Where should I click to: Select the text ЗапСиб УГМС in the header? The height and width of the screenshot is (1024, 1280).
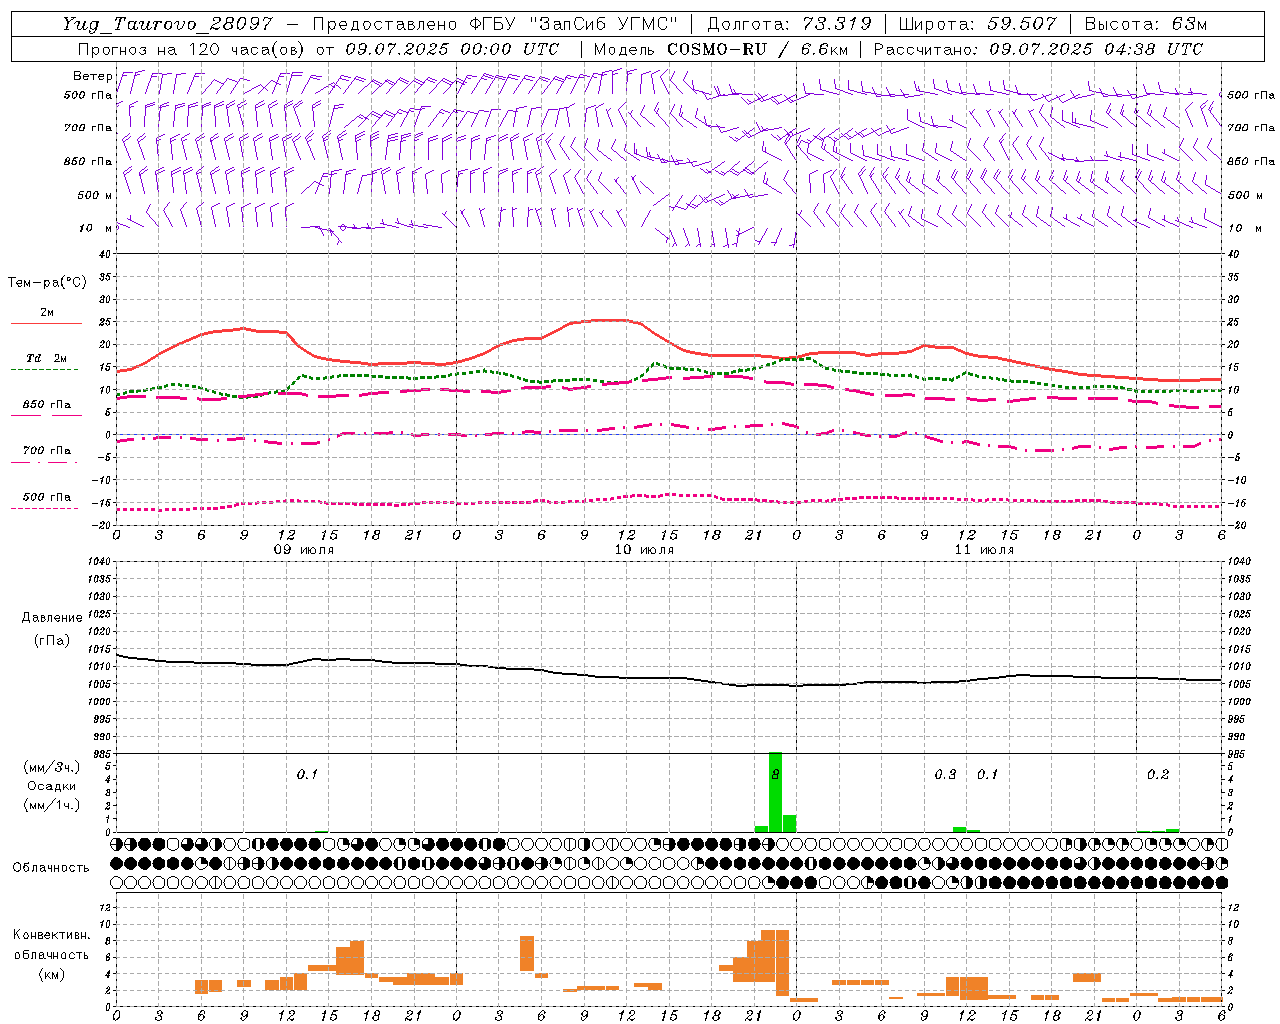click(606, 24)
